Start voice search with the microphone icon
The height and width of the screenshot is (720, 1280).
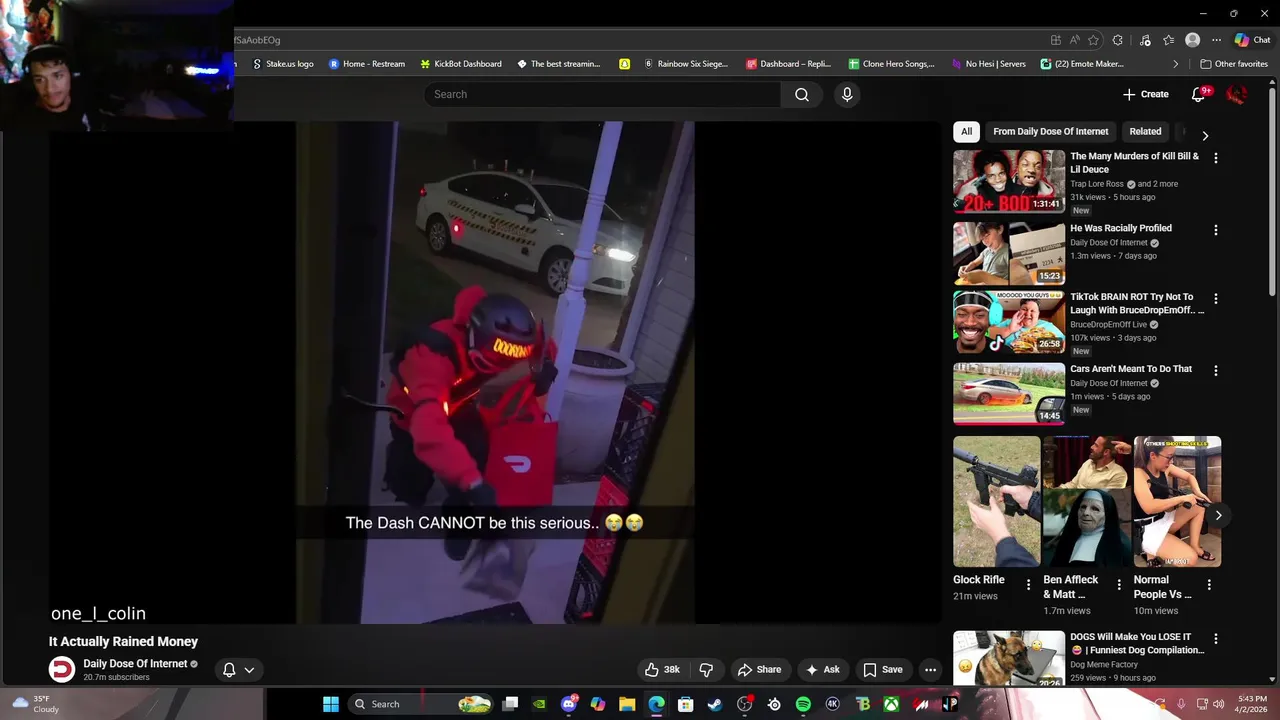(847, 94)
